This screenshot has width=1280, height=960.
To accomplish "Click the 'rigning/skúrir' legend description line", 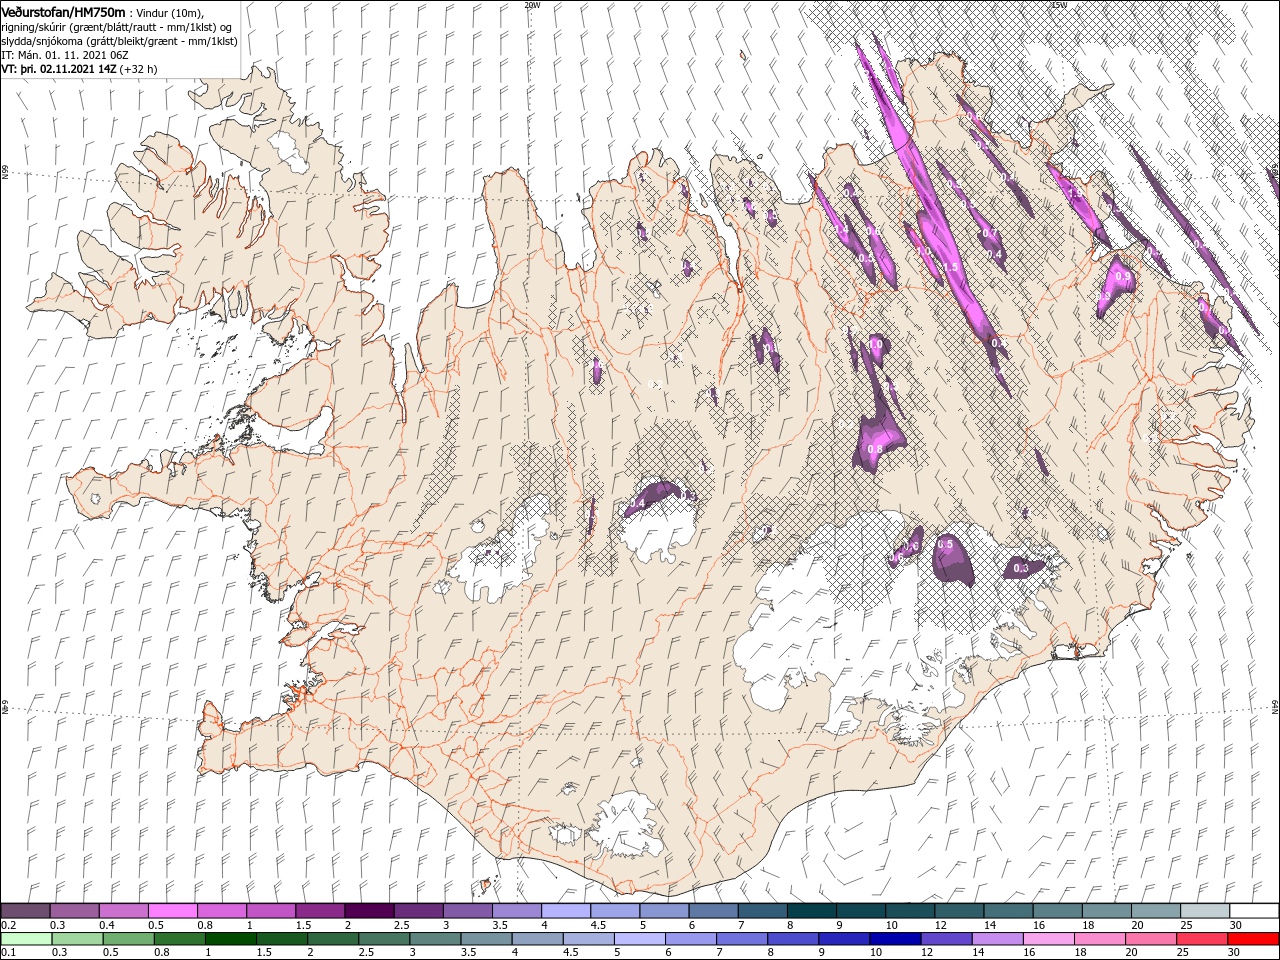I will click(117, 27).
